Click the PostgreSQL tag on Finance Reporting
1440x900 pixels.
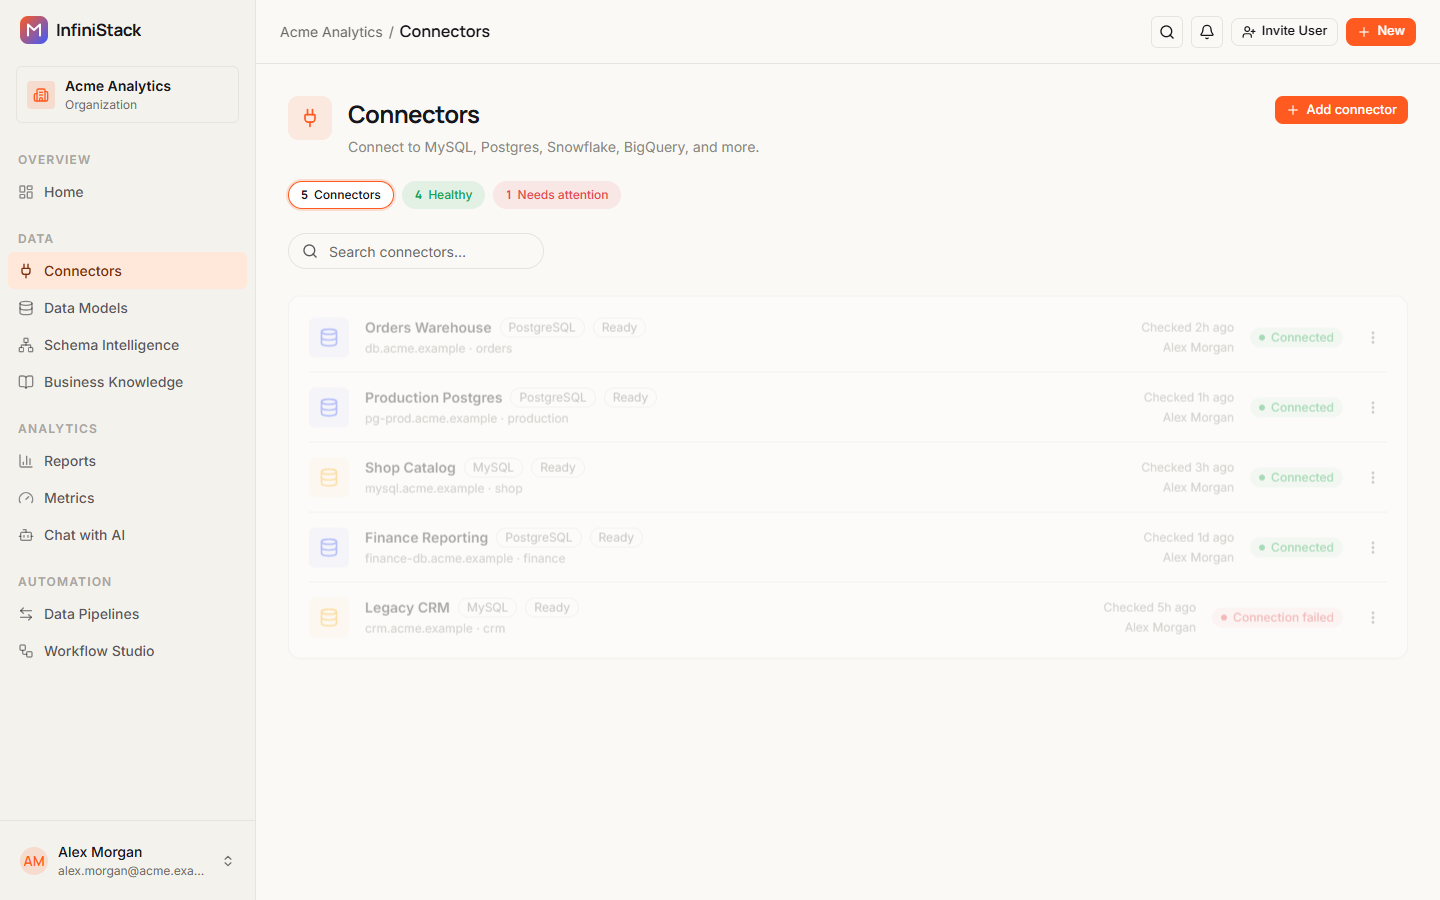point(539,538)
